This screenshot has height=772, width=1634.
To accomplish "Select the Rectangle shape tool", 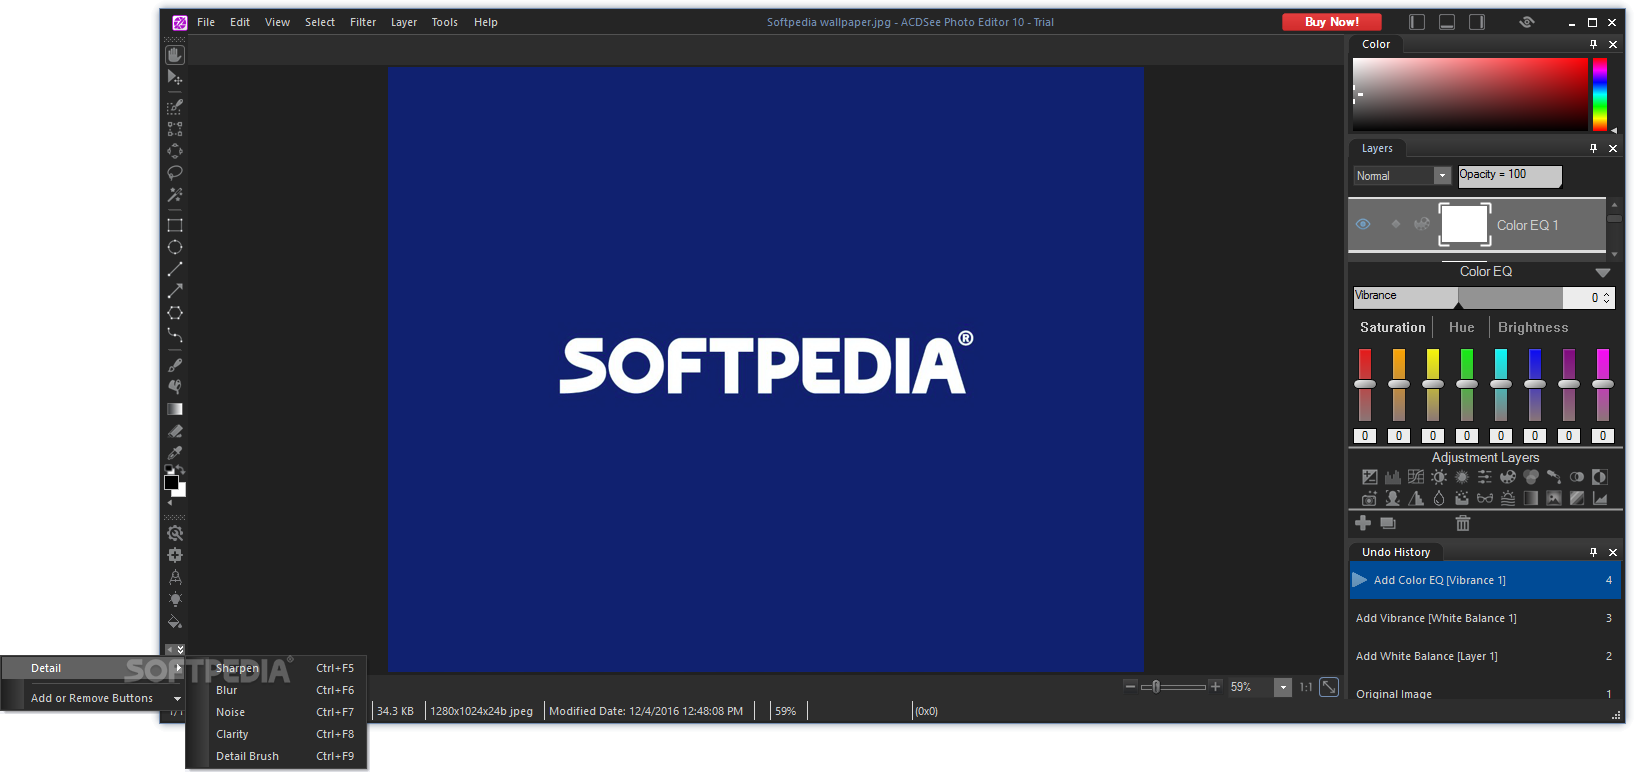I will [175, 225].
